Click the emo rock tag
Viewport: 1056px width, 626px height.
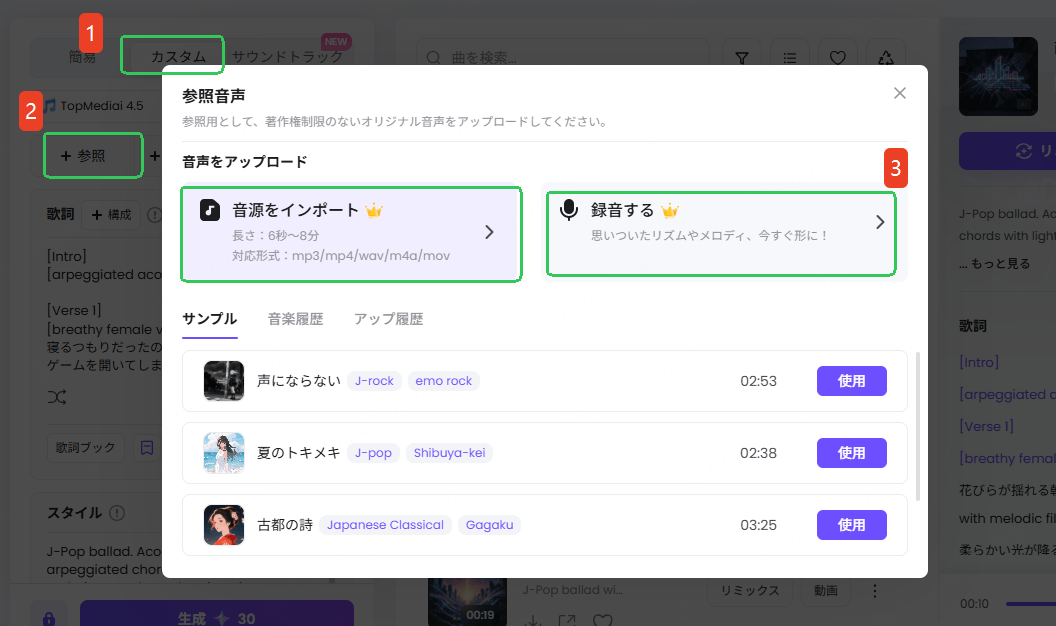coord(444,381)
